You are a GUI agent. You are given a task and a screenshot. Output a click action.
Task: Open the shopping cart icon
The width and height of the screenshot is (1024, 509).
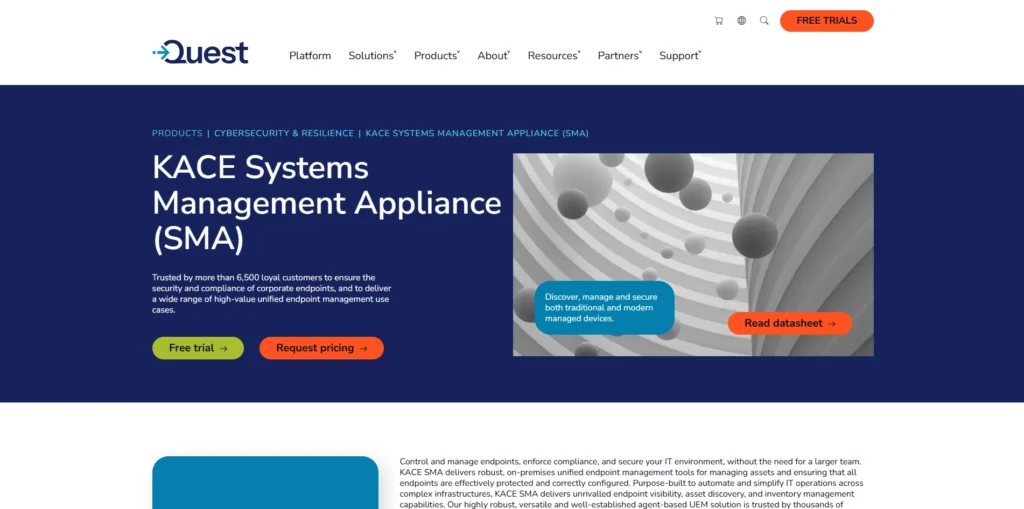718,21
